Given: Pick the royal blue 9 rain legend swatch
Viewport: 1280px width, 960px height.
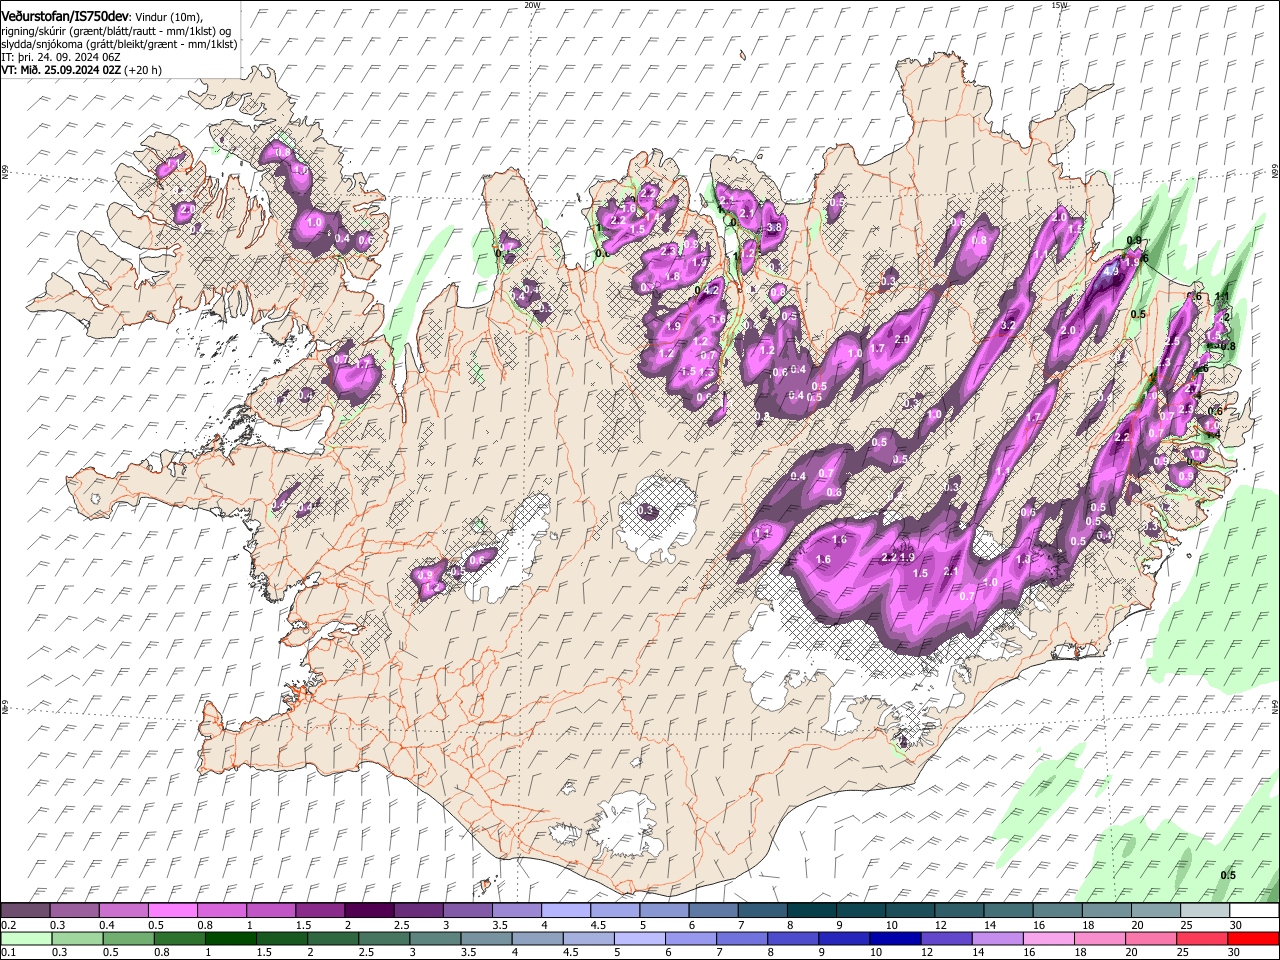Looking at the screenshot, I should [844, 939].
